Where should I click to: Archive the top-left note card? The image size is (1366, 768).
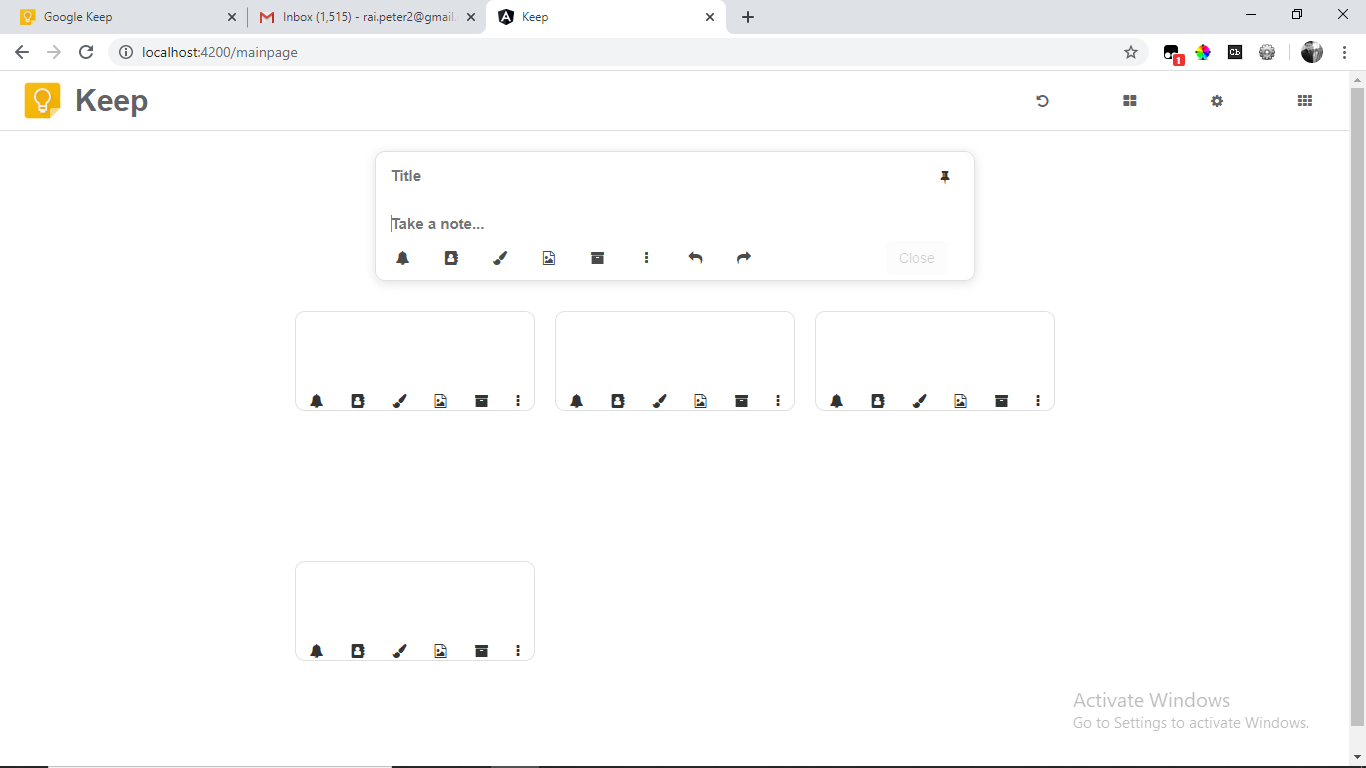(482, 401)
